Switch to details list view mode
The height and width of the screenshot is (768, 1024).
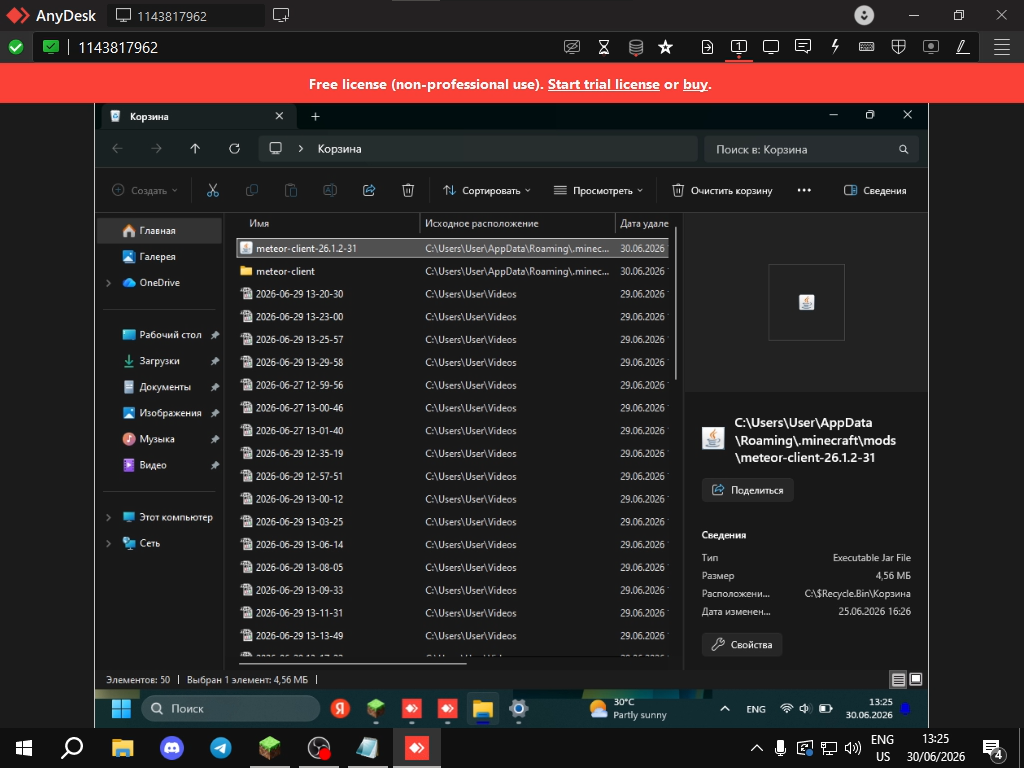(x=899, y=680)
